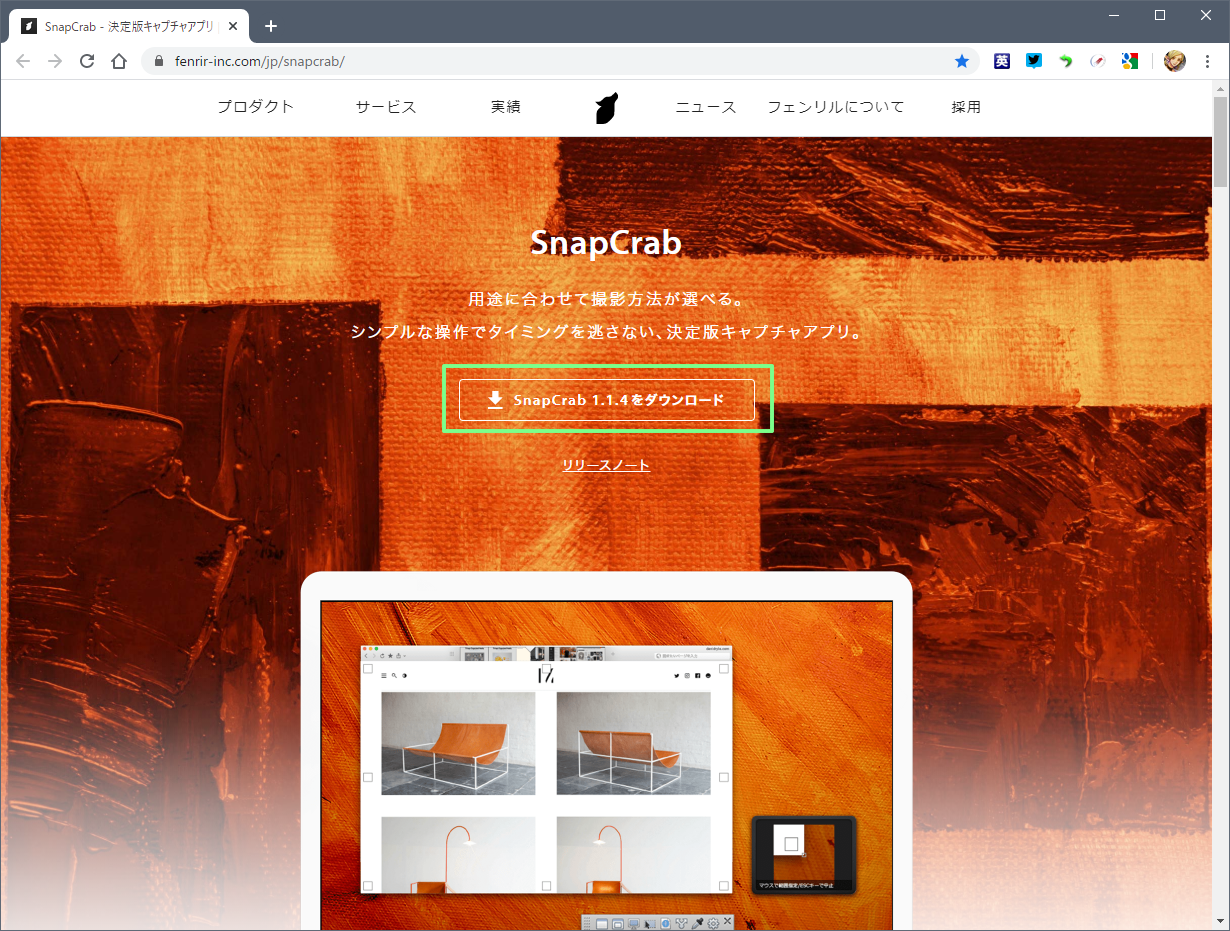Screen dimensions: 1230x931
Task: Open the 英 dictionary extension
Action: pyautogui.click(x=1002, y=61)
